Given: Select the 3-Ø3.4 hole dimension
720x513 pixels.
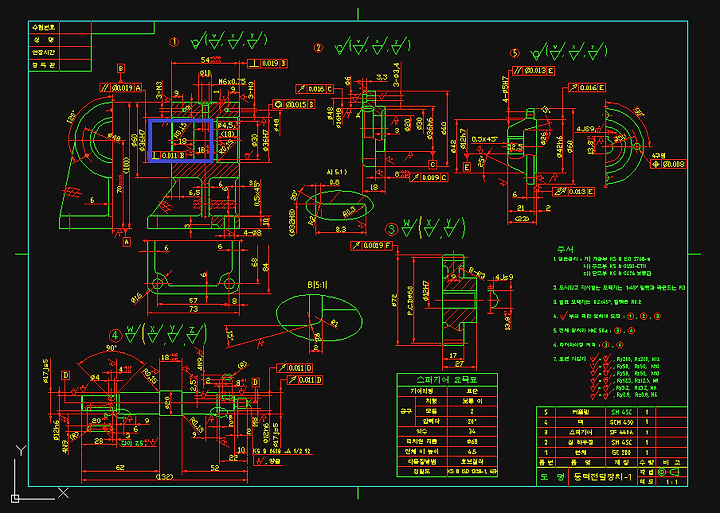Looking at the screenshot, I should click(x=396, y=73).
